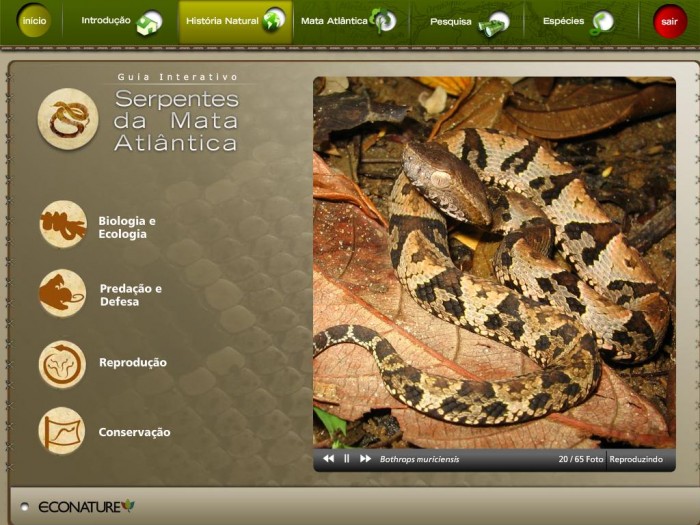This screenshot has height=525, width=700.
Task: Click the Bothrops snake photo
Action: (x=494, y=262)
